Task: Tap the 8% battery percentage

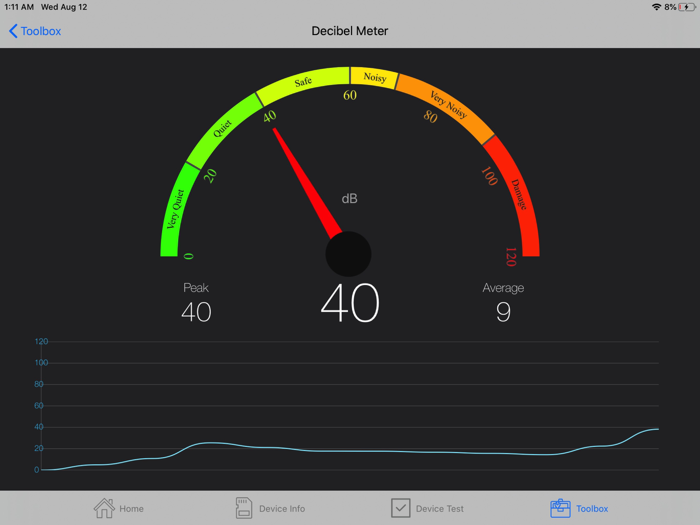Action: click(670, 7)
